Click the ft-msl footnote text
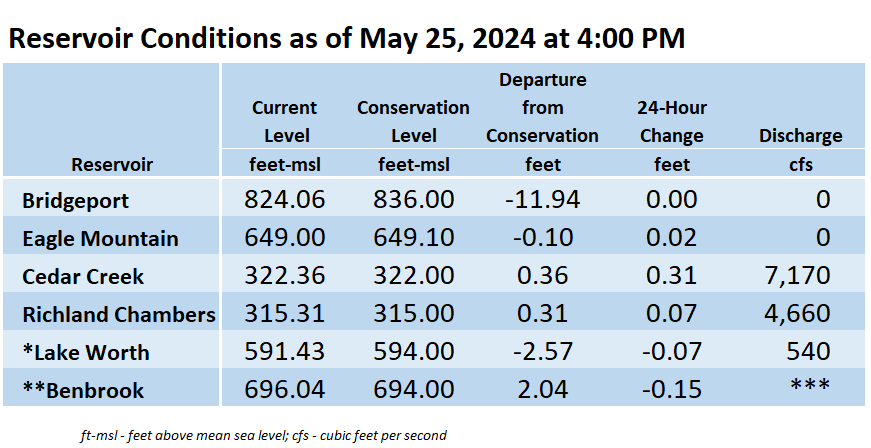 pyautogui.click(x=263, y=435)
